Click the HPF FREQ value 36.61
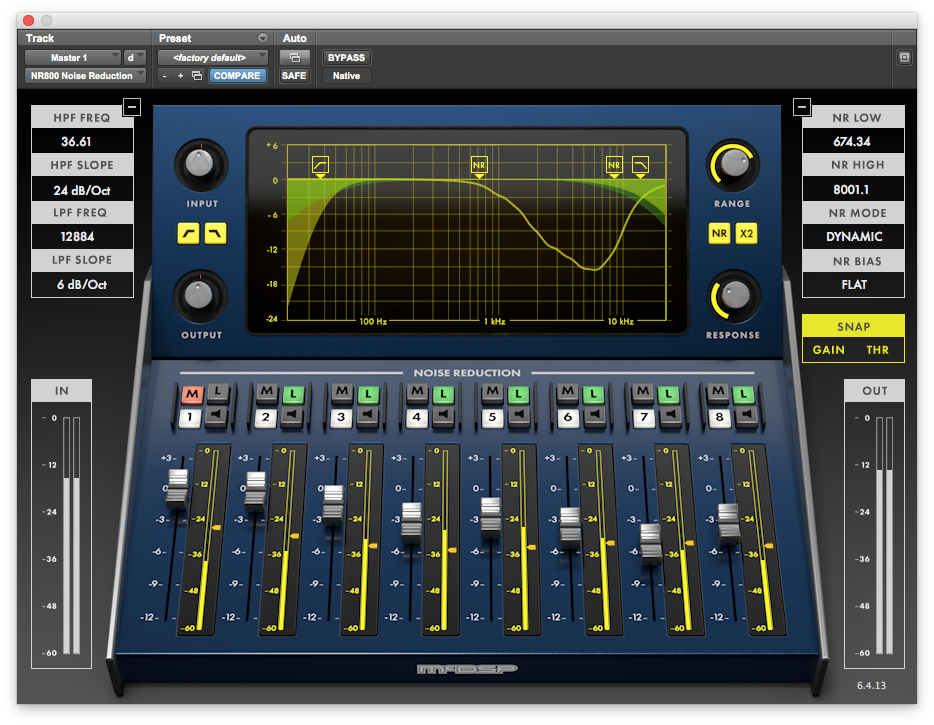 point(82,142)
